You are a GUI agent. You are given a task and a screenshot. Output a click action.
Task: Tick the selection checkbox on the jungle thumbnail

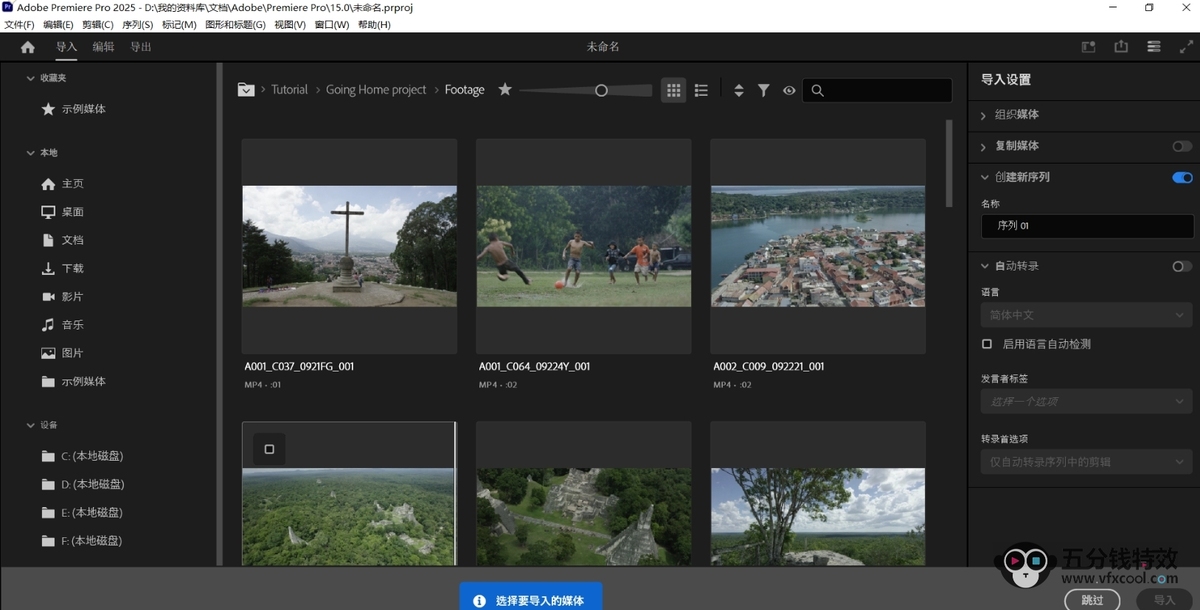tap(269, 449)
